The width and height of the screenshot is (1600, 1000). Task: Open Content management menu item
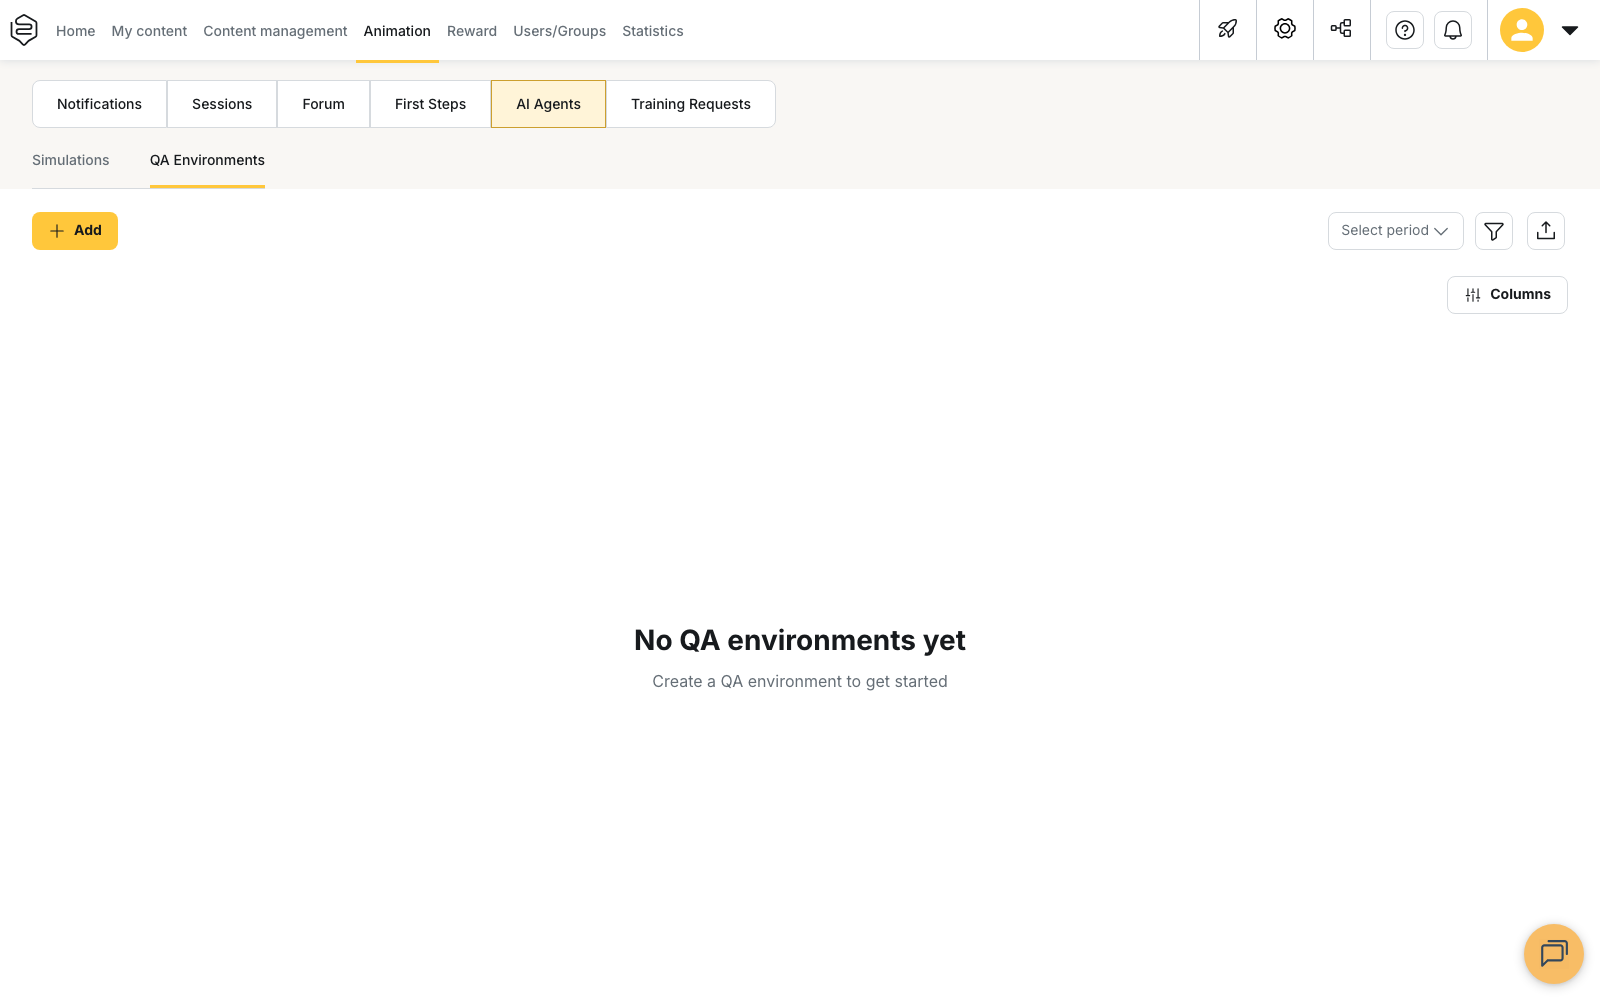tap(276, 31)
